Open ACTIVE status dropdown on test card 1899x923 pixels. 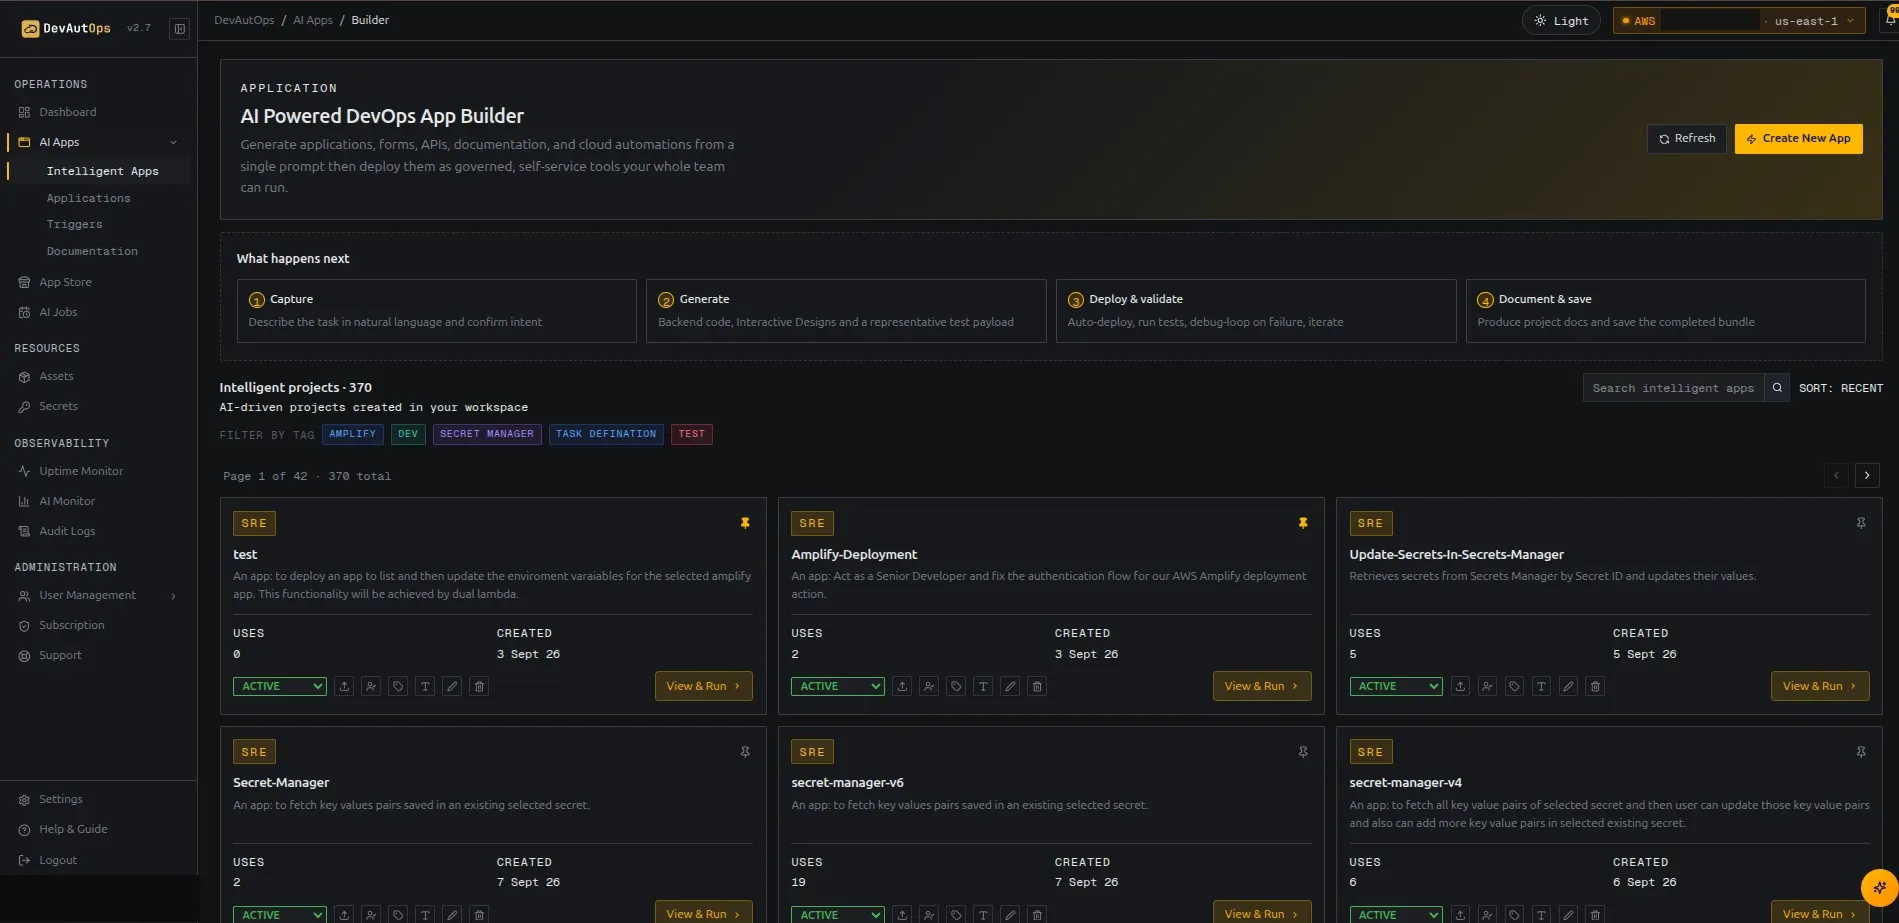click(280, 686)
